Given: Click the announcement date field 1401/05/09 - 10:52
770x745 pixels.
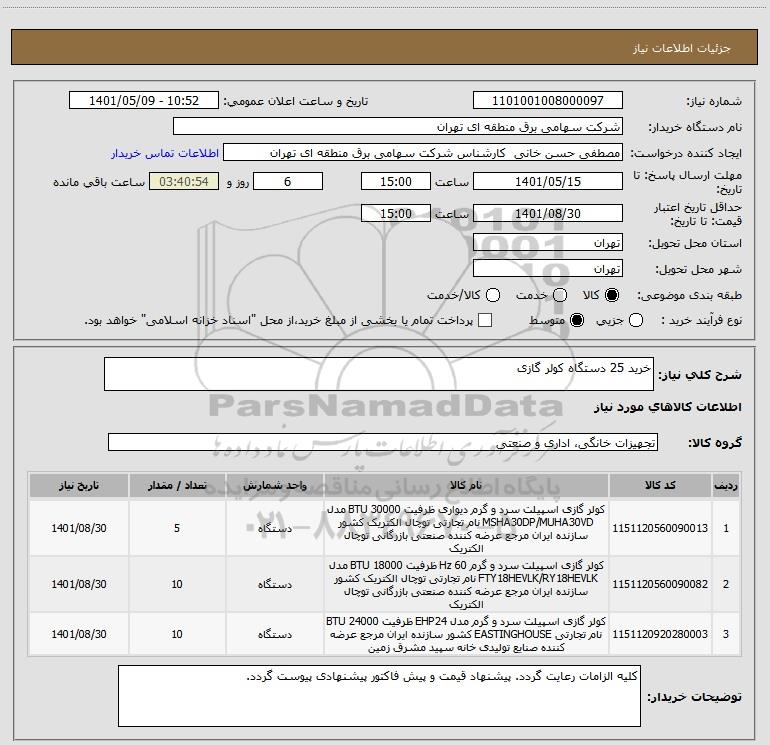Looking at the screenshot, I should click(144, 101).
